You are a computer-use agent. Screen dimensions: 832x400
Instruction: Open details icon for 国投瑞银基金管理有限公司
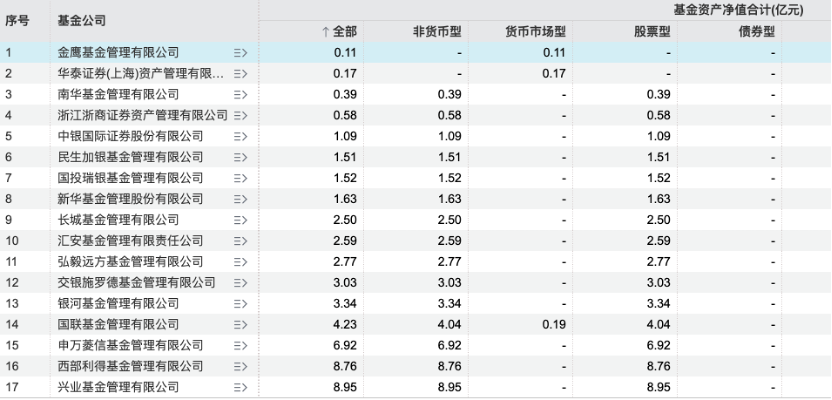coord(240,178)
